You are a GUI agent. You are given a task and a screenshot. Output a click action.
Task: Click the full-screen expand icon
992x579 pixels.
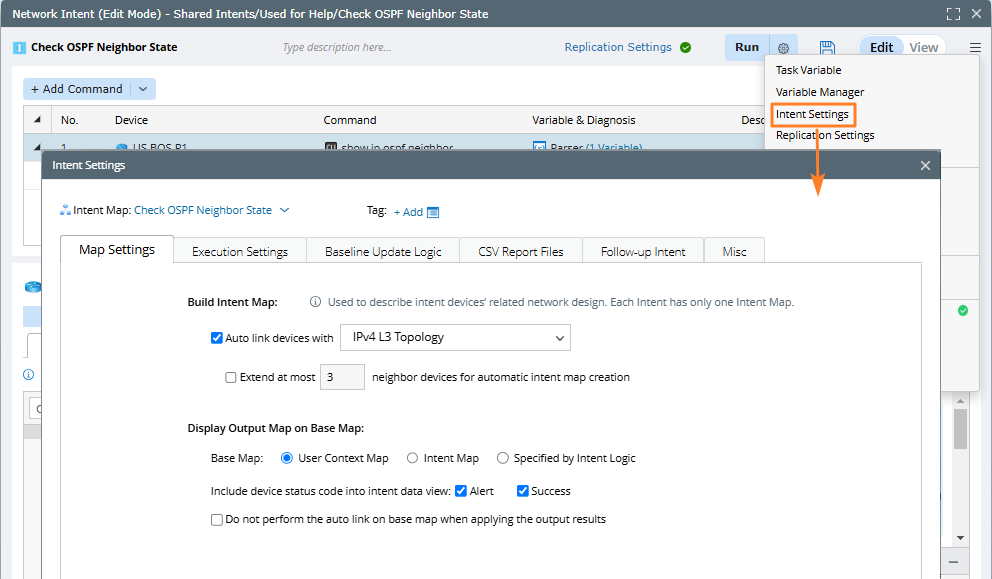pos(953,14)
